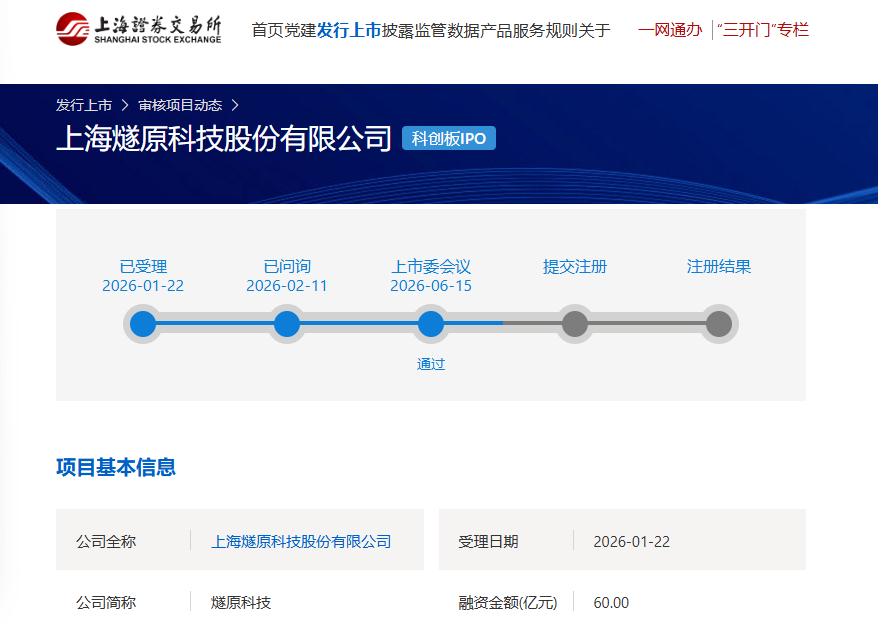This screenshot has height=628, width=878.
Task: Click the 提交注册 stage label
Action: tap(575, 266)
